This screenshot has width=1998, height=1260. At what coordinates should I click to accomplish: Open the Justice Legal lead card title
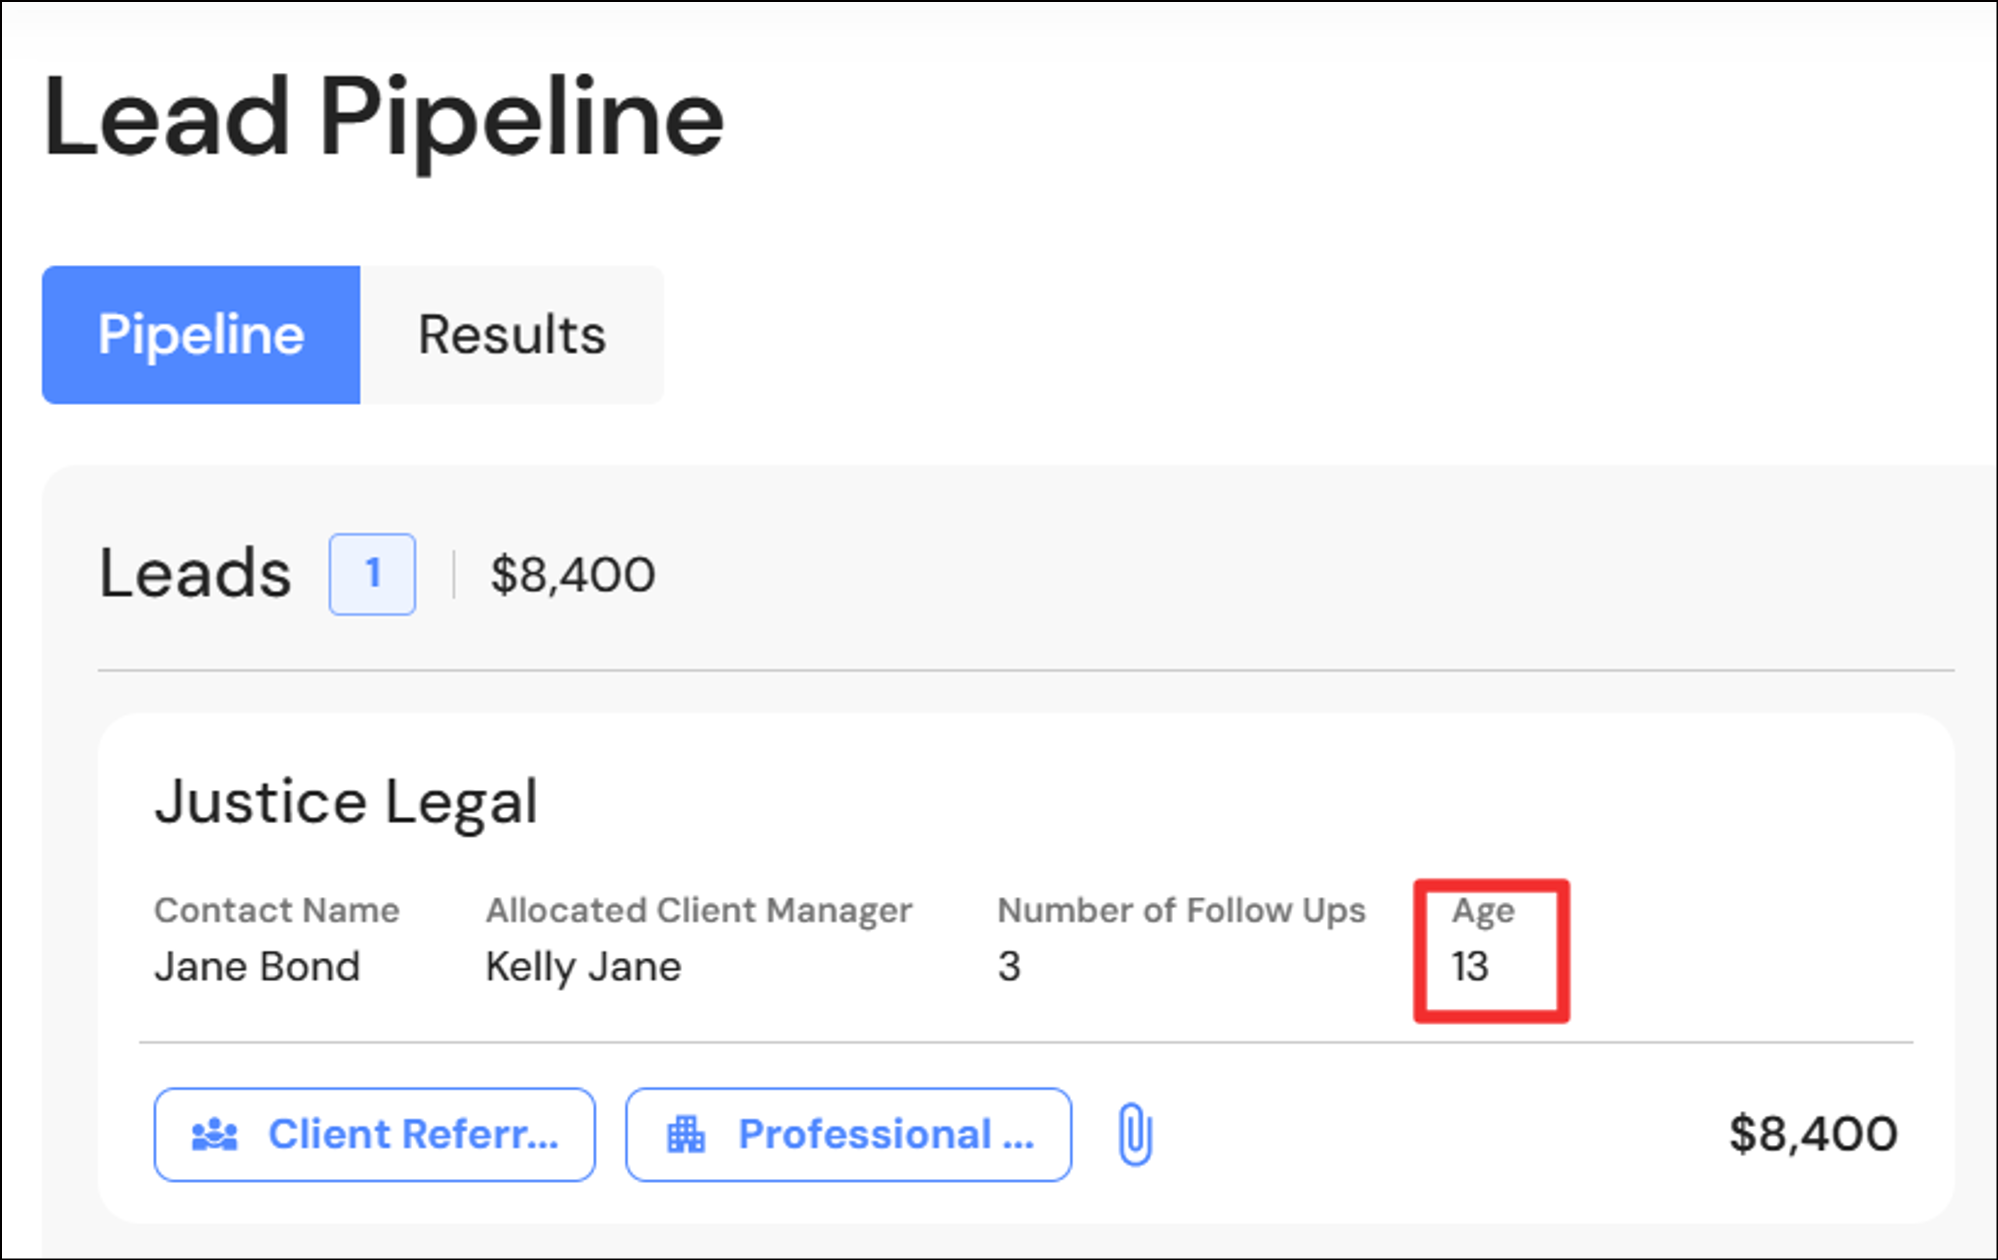[346, 802]
